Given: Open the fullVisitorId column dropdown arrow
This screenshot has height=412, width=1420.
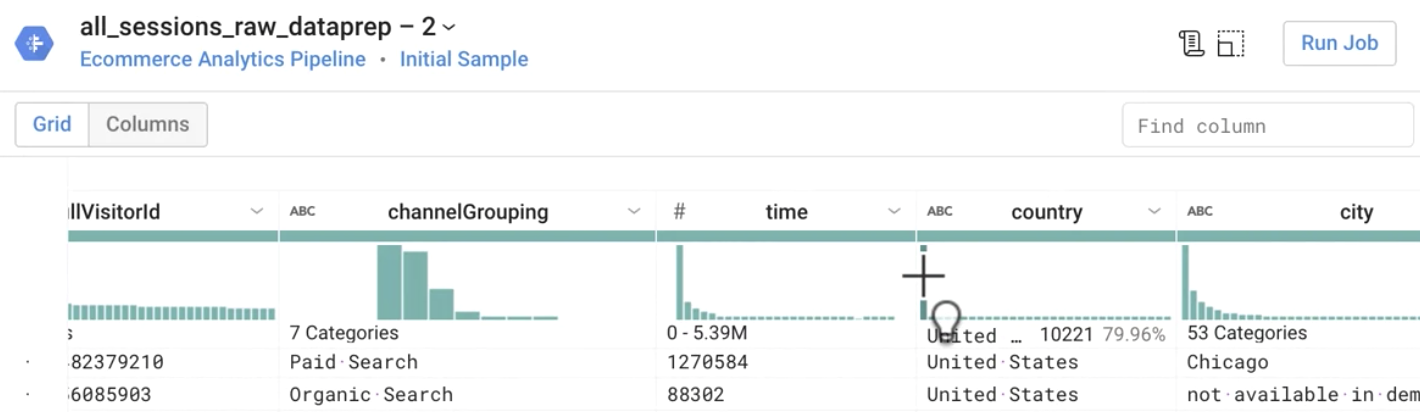Looking at the screenshot, I should click(257, 212).
